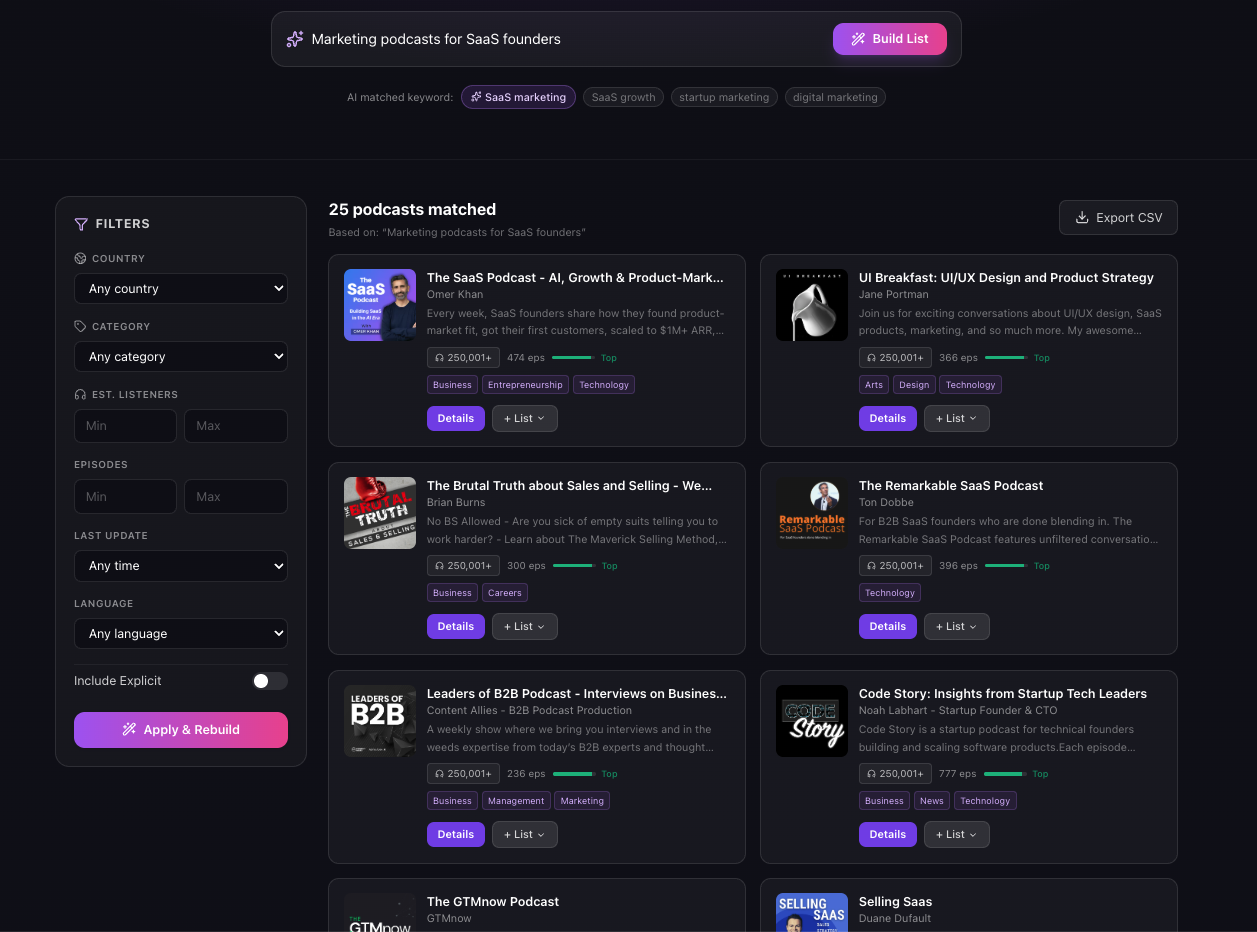
Task: Select the SaaS growth keyword chip
Action: tap(623, 97)
